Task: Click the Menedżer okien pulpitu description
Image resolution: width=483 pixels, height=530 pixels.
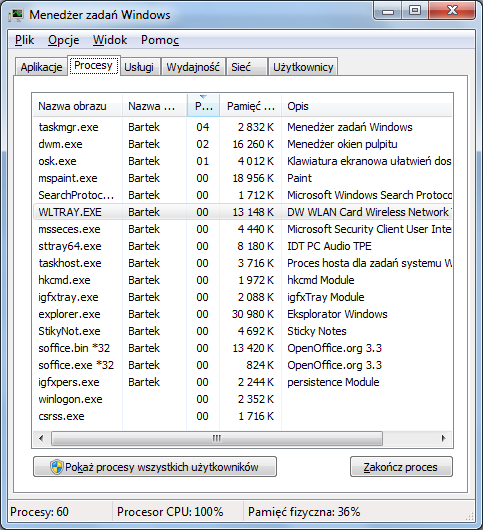Action: click(342, 144)
